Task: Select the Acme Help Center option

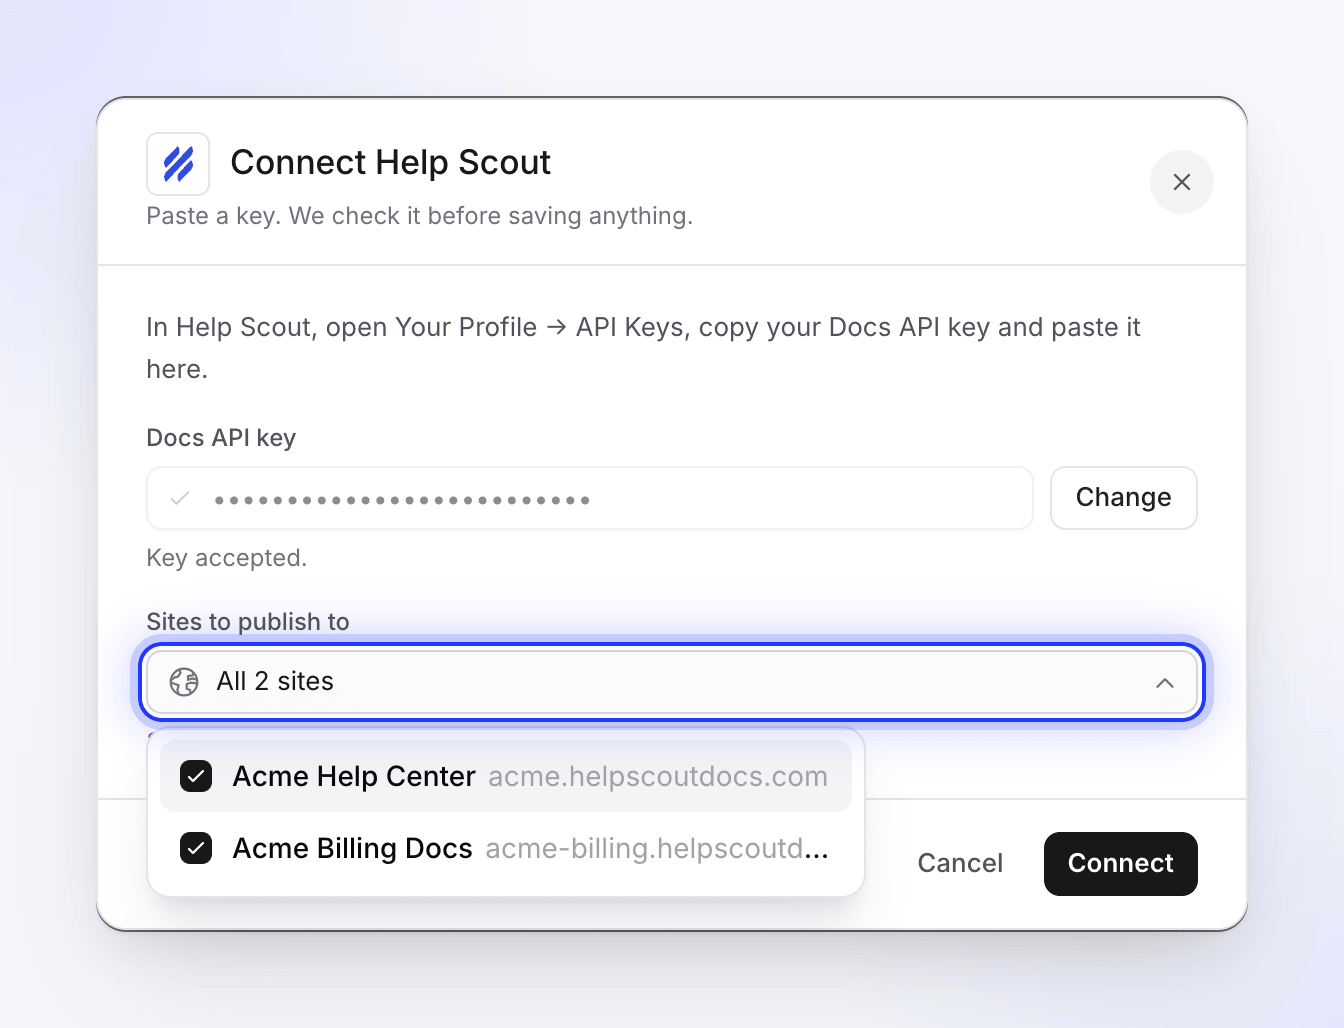Action: click(x=506, y=776)
